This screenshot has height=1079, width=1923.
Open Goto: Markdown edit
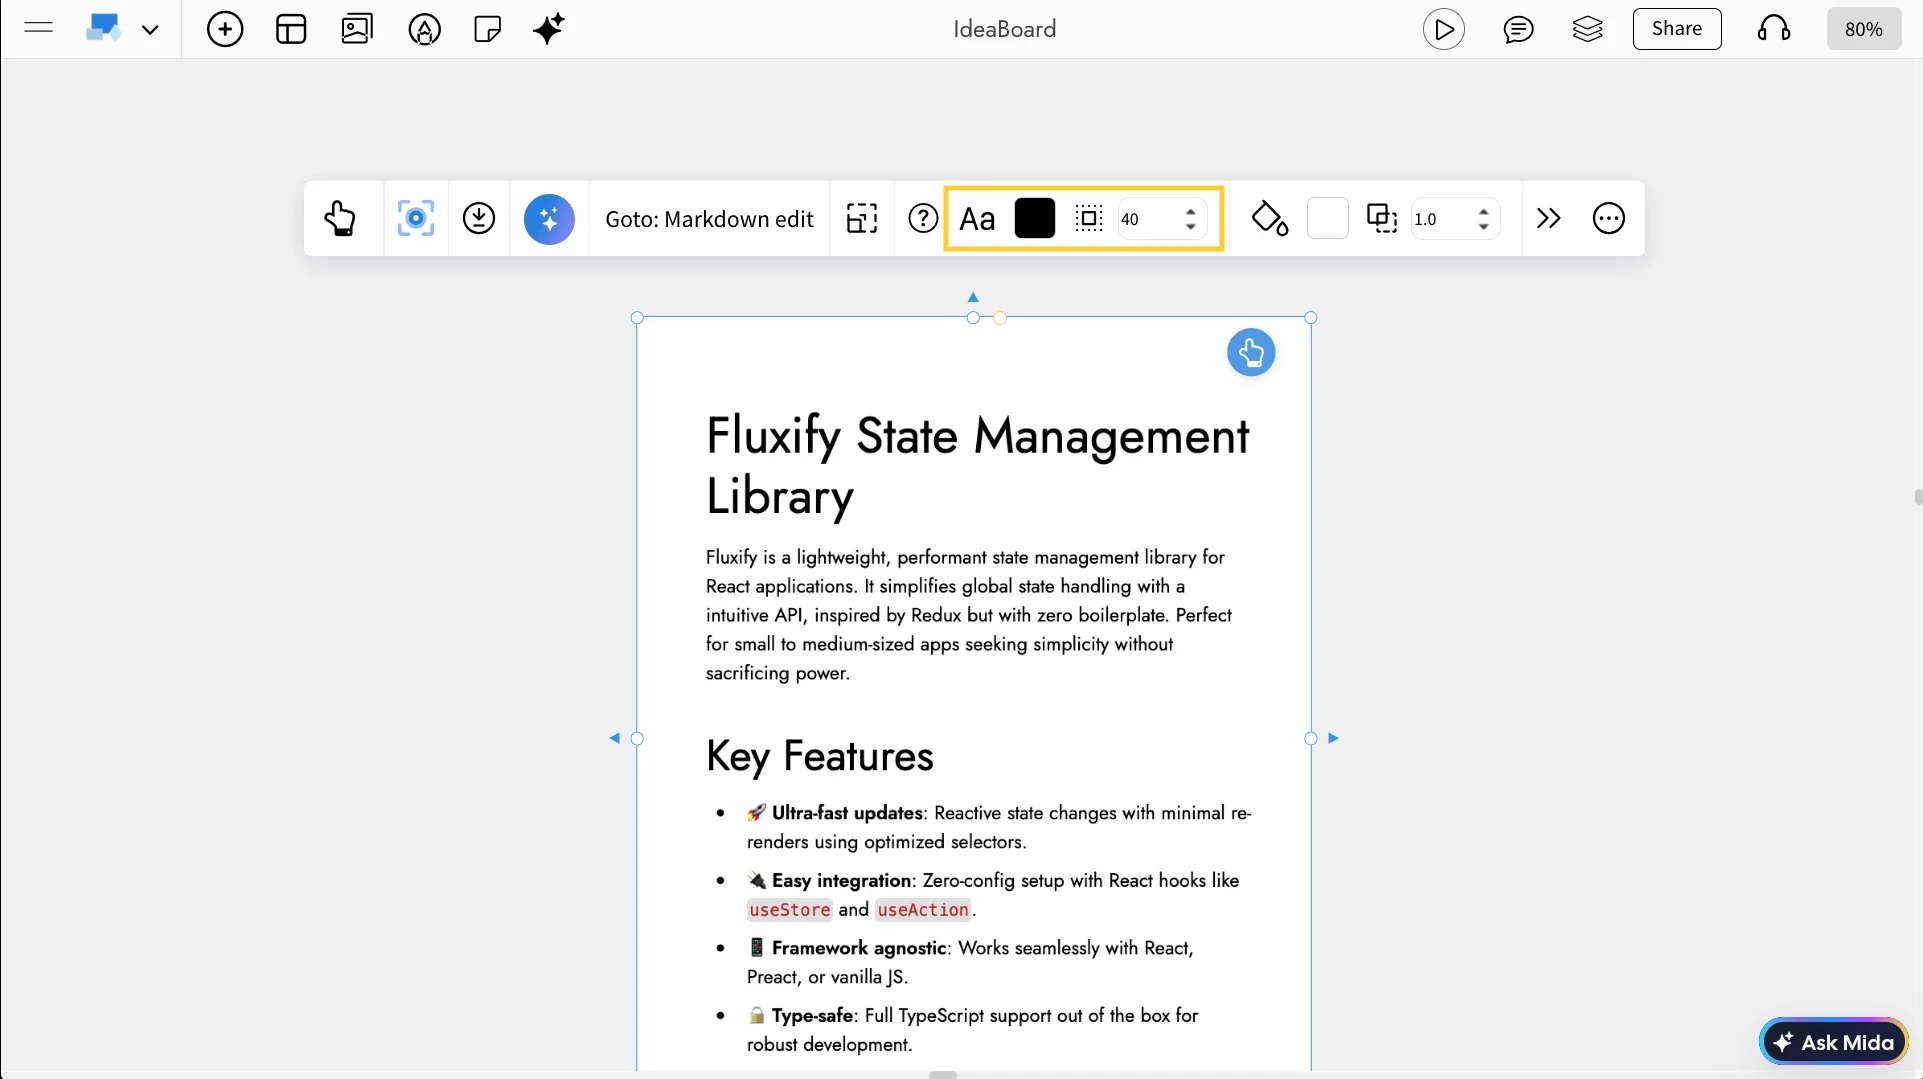click(709, 219)
